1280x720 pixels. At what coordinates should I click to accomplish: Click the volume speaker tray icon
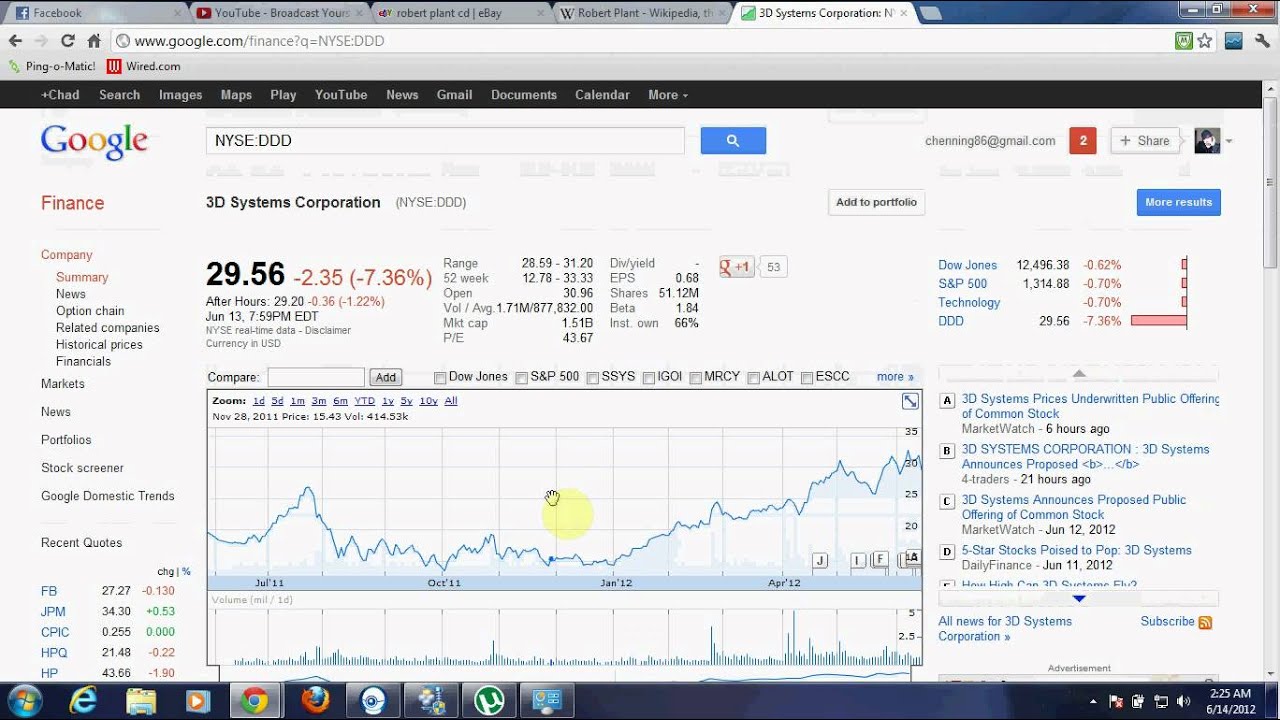click(1184, 701)
